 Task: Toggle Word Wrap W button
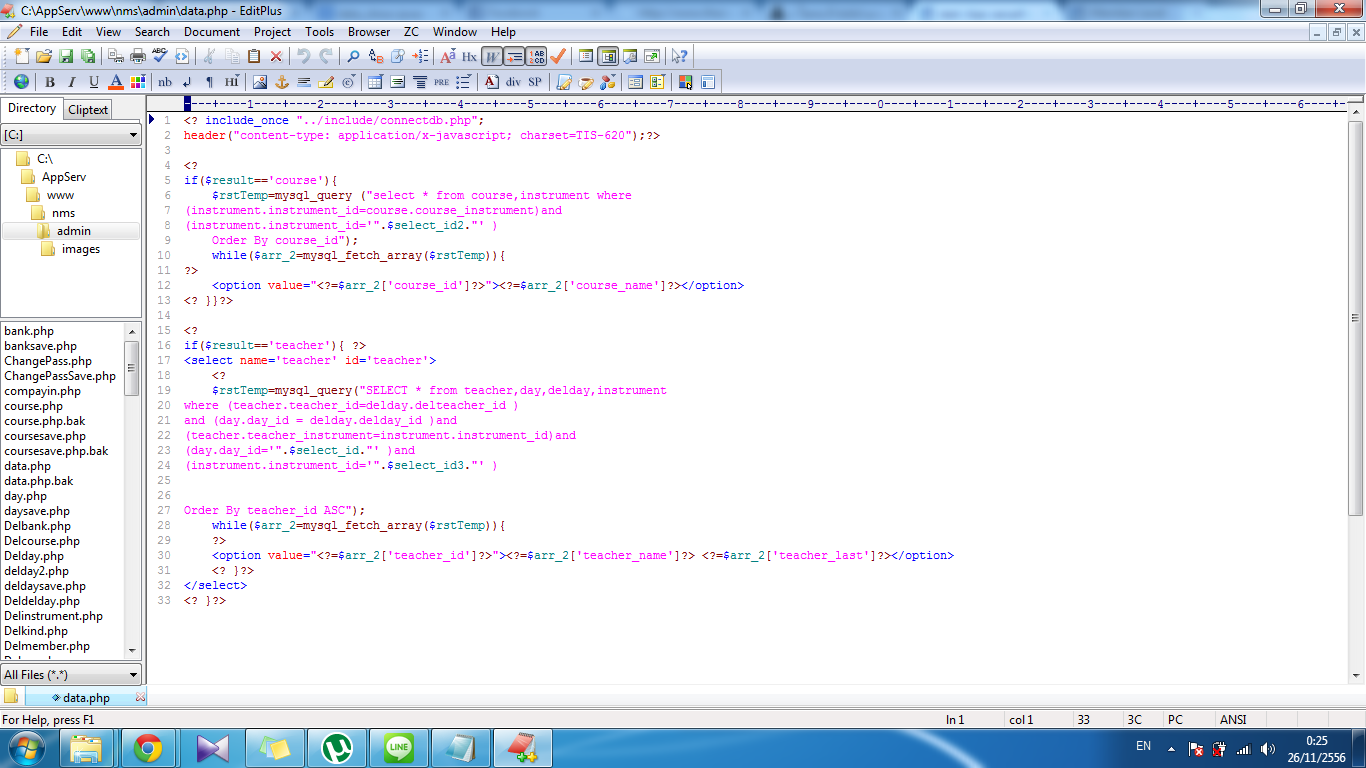pos(491,56)
